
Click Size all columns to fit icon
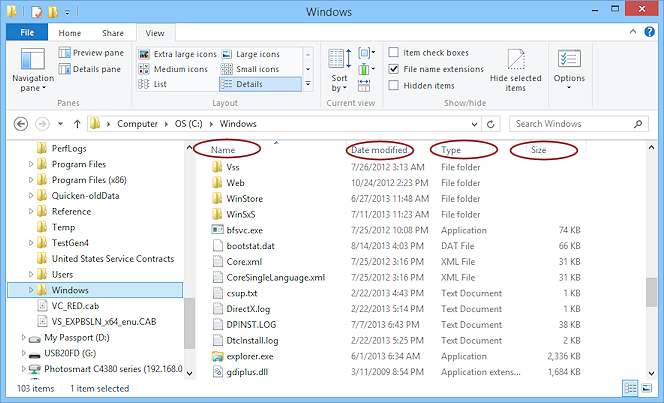[x=364, y=85]
